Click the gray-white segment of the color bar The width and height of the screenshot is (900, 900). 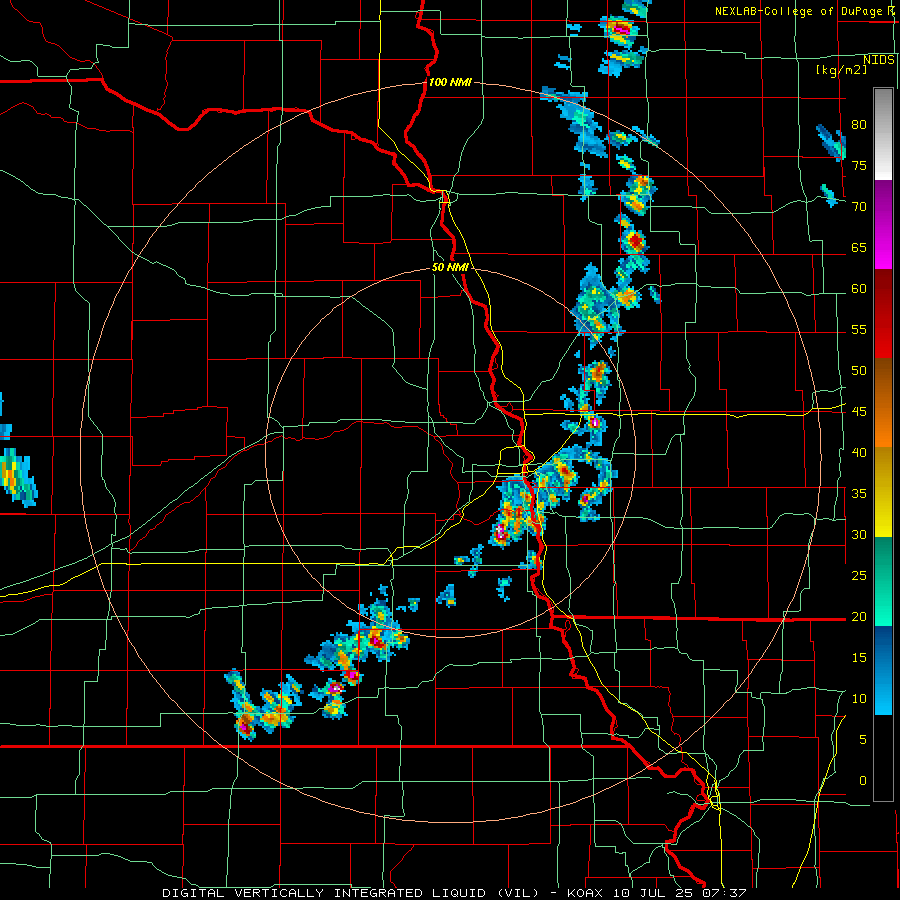point(883,134)
